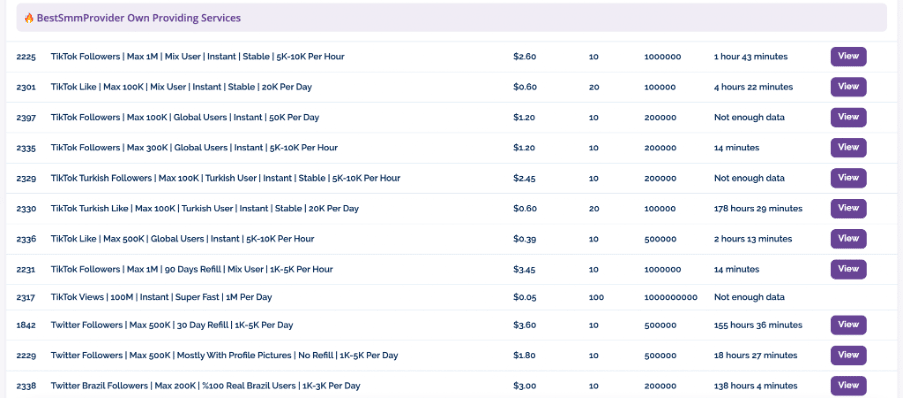Image resolution: width=904 pixels, height=398 pixels.
Task: Open View for 90 Days Refill service 2231
Action: coord(848,269)
